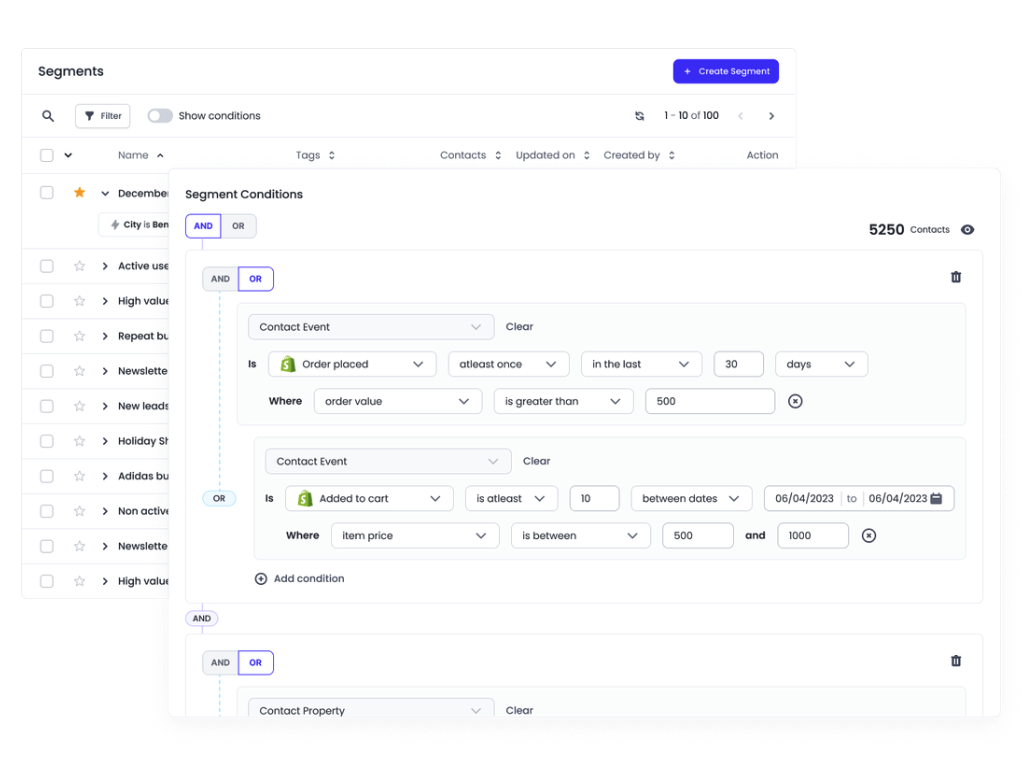Open the Order placed event dropdown
The image size is (1022, 776).
[352, 364]
